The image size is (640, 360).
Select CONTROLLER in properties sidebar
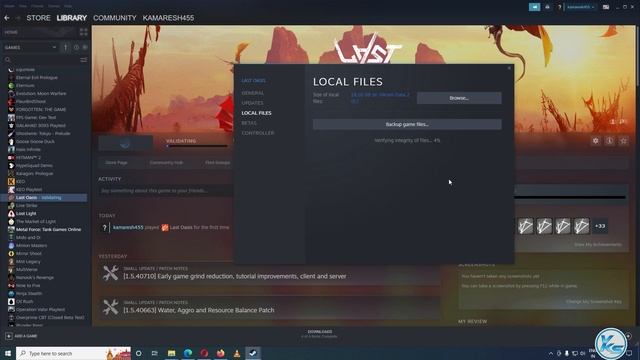(x=258, y=133)
